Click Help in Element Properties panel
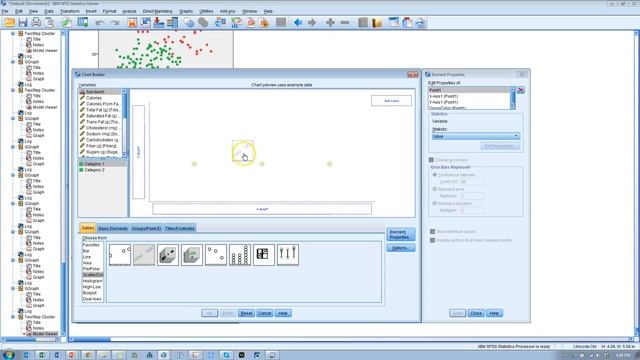The height and width of the screenshot is (360, 640). (494, 313)
